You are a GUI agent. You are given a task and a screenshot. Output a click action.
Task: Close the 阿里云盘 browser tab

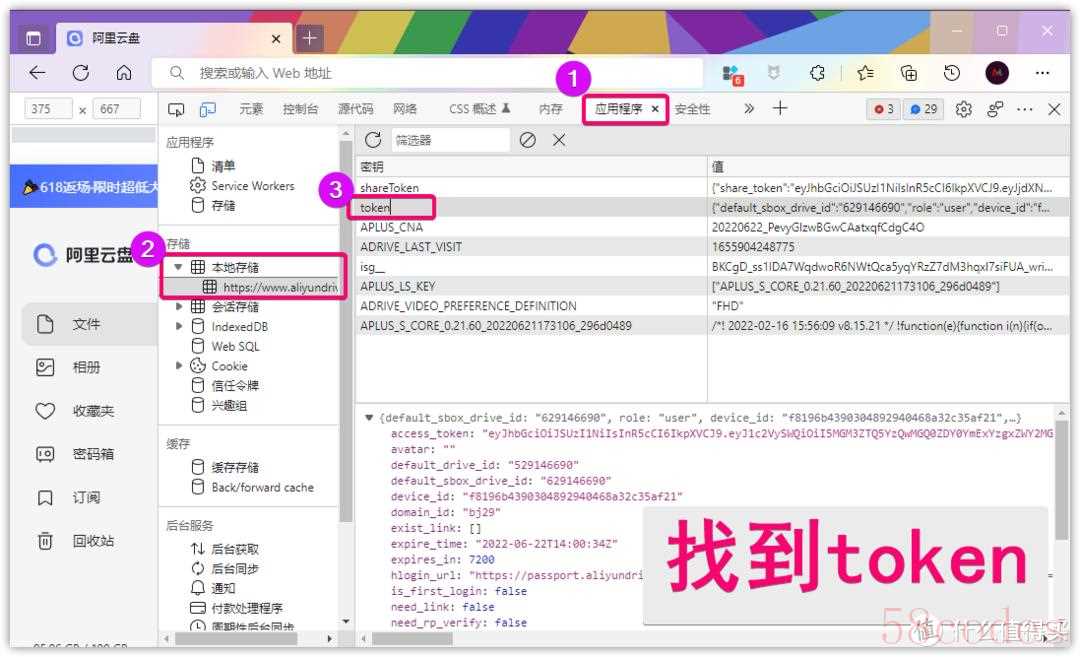(276, 39)
